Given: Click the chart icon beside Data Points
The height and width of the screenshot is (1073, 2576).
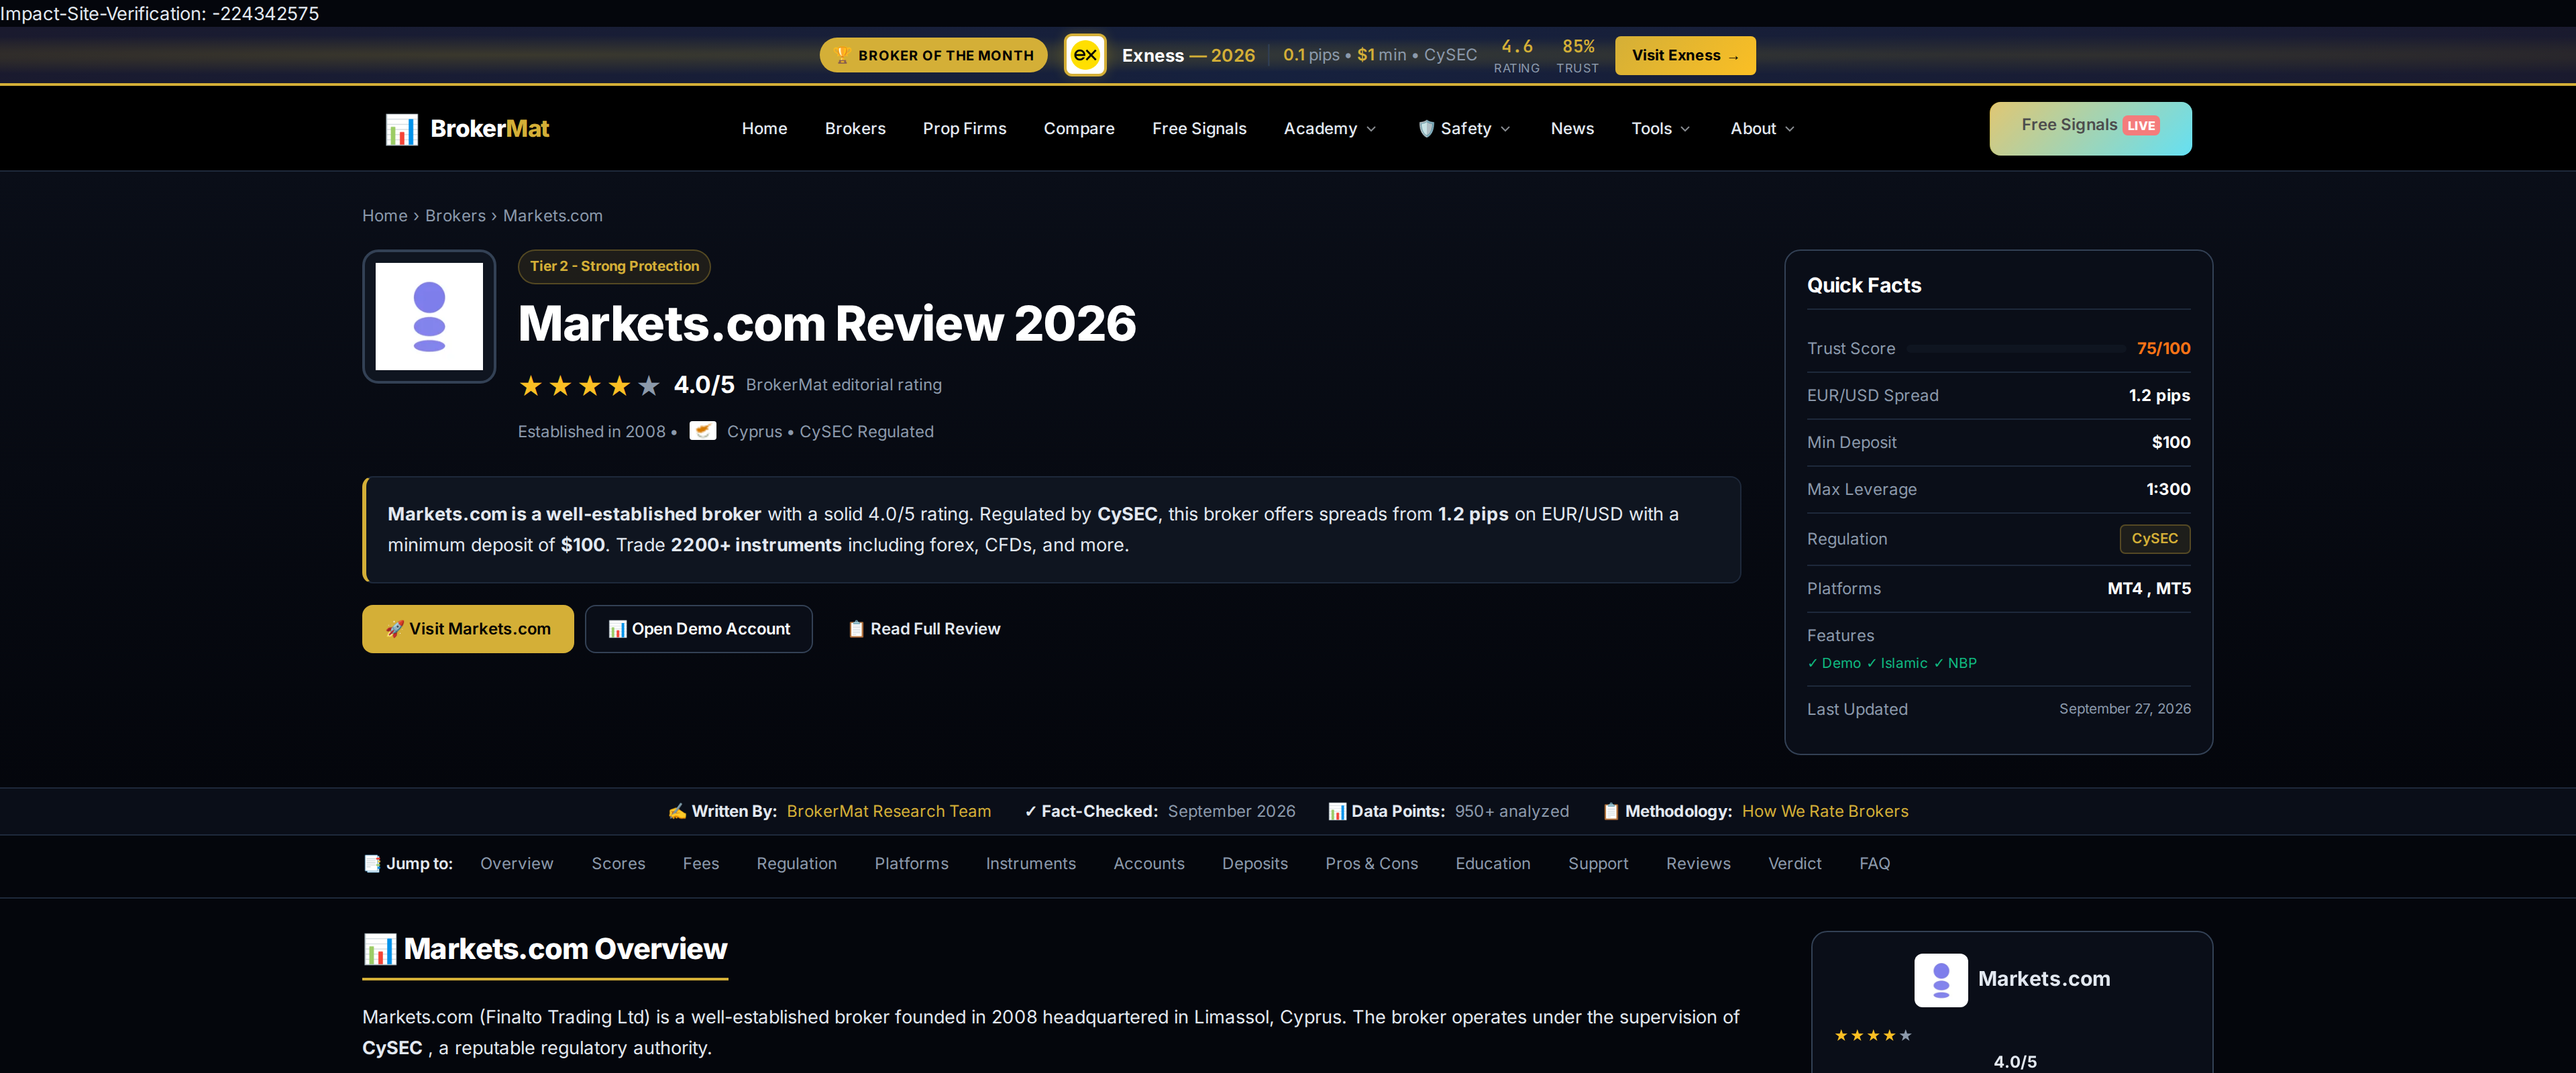Looking at the screenshot, I should click(1337, 811).
